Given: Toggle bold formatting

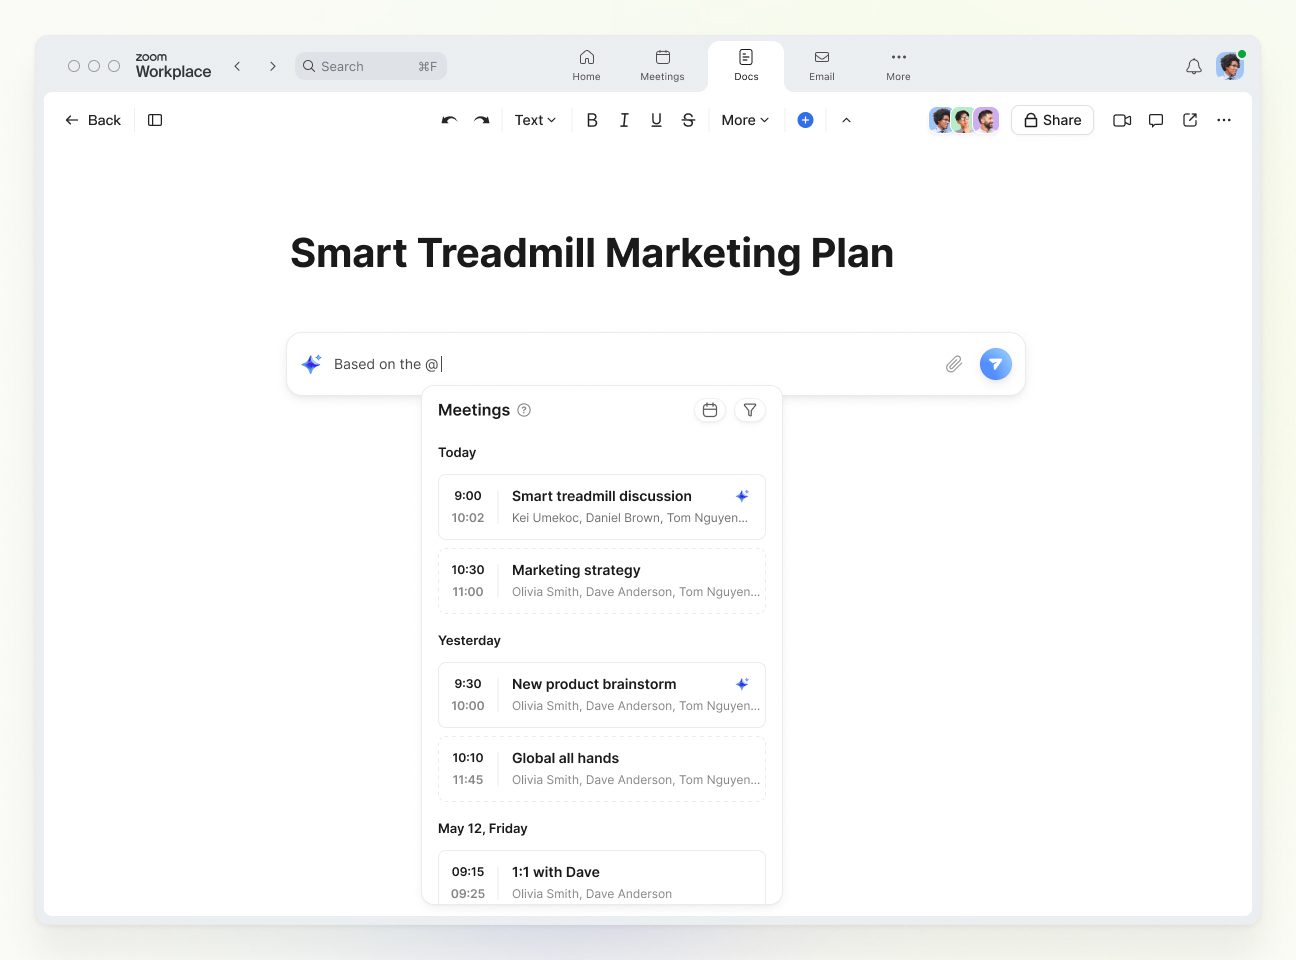Looking at the screenshot, I should [592, 120].
